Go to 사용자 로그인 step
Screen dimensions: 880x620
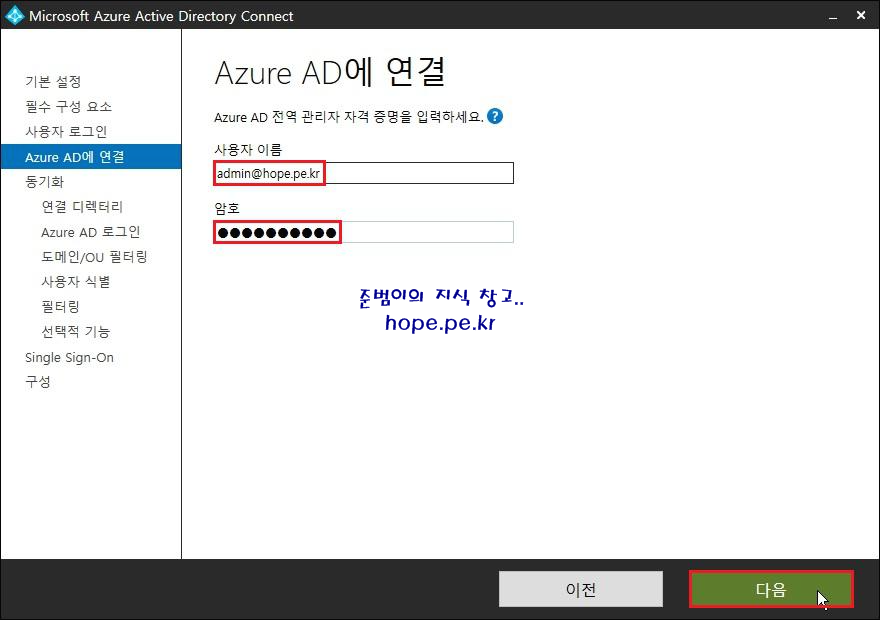[66, 132]
